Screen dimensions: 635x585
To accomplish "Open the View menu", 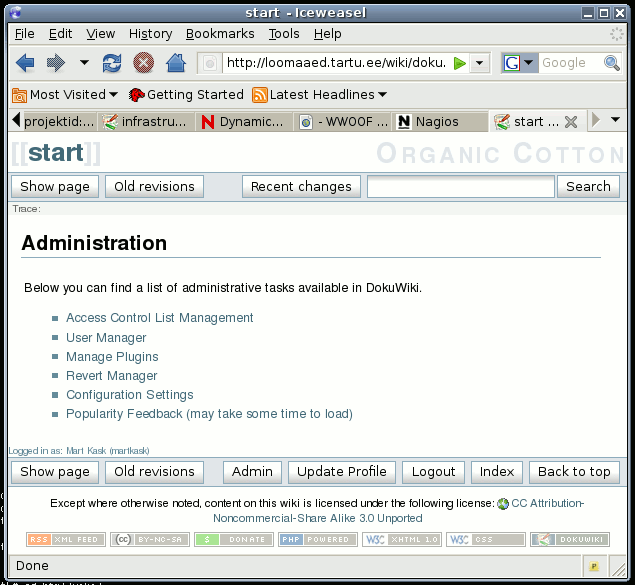I will coord(100,34).
